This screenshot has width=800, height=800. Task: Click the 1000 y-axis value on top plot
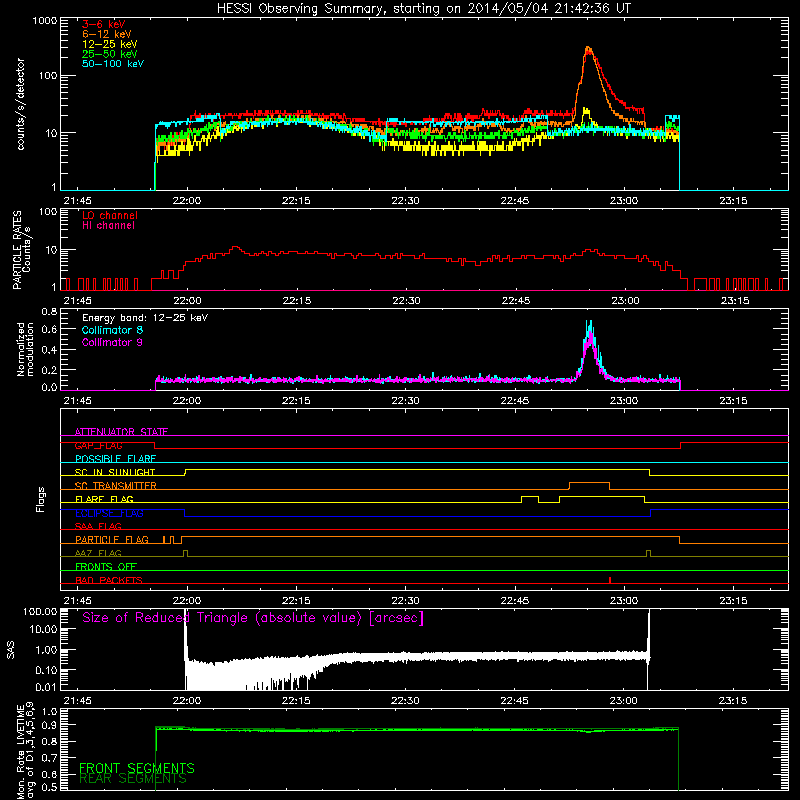pyautogui.click(x=44, y=21)
